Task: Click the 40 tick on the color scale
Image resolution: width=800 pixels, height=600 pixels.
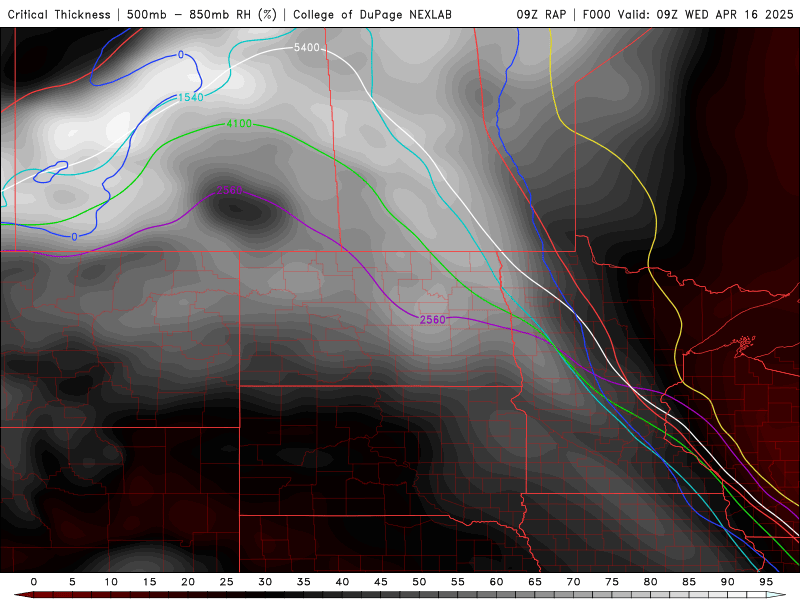Action: click(342, 582)
